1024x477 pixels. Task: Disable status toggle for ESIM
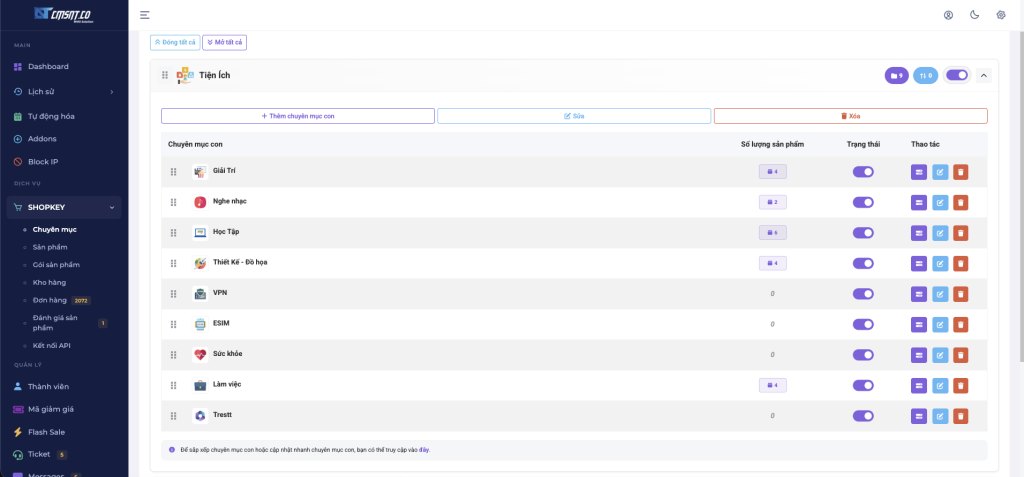click(863, 324)
